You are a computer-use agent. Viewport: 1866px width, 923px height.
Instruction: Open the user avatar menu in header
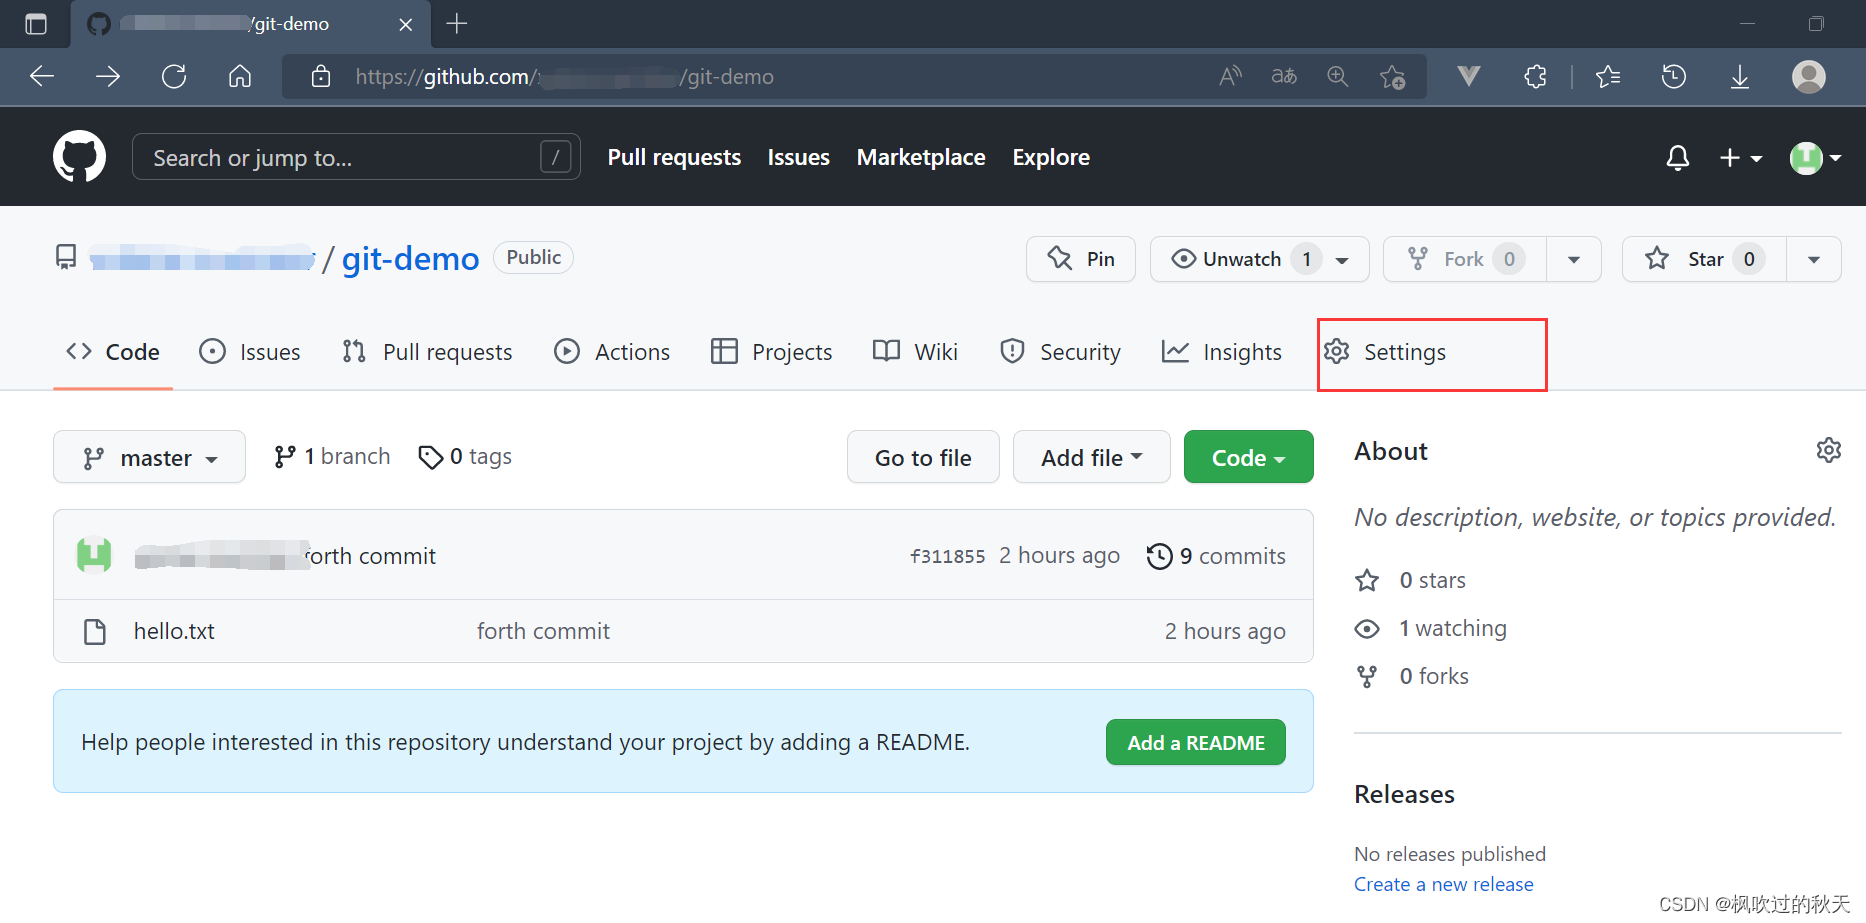[1815, 157]
